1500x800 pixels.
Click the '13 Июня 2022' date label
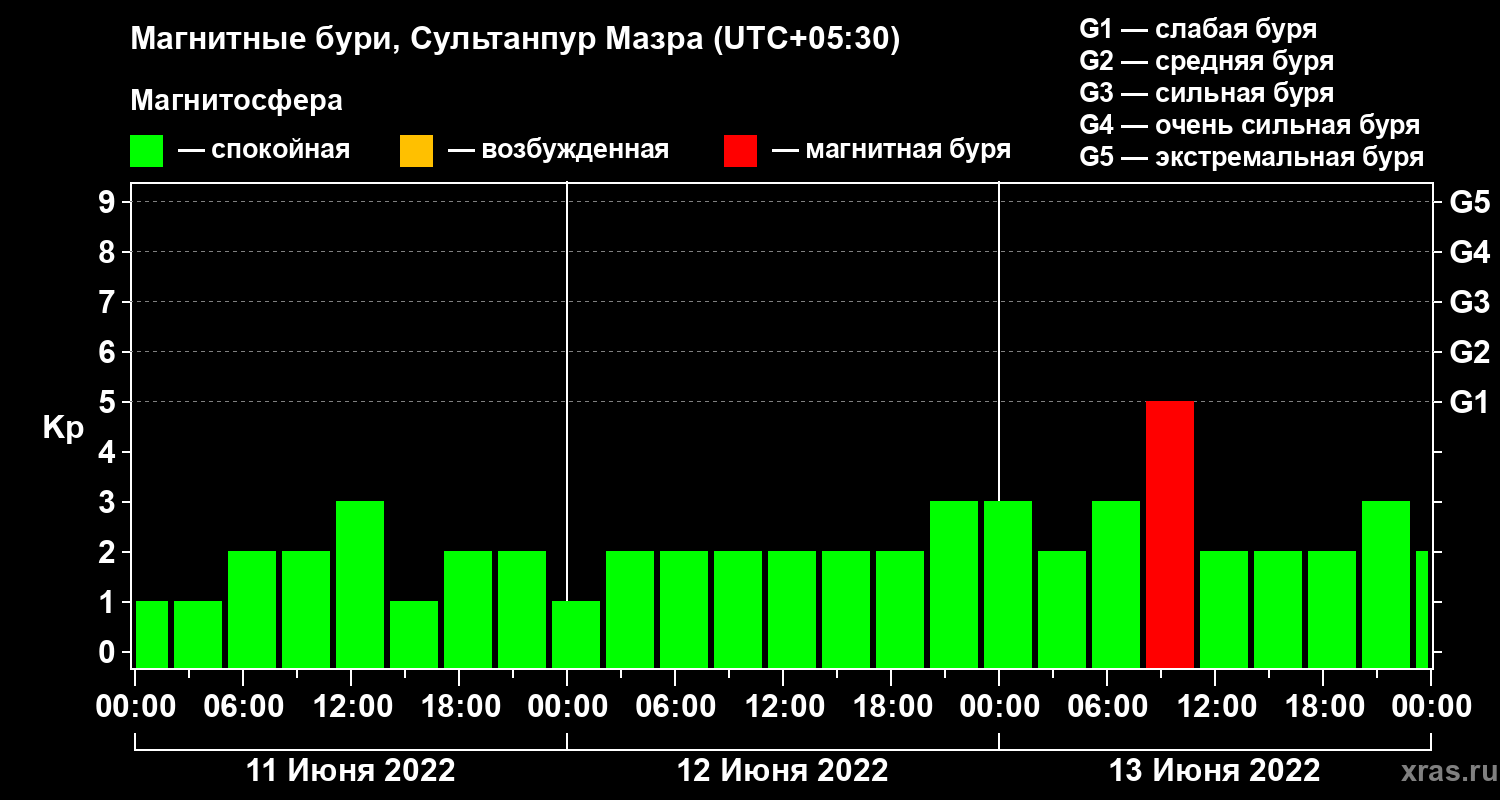pos(1215,771)
